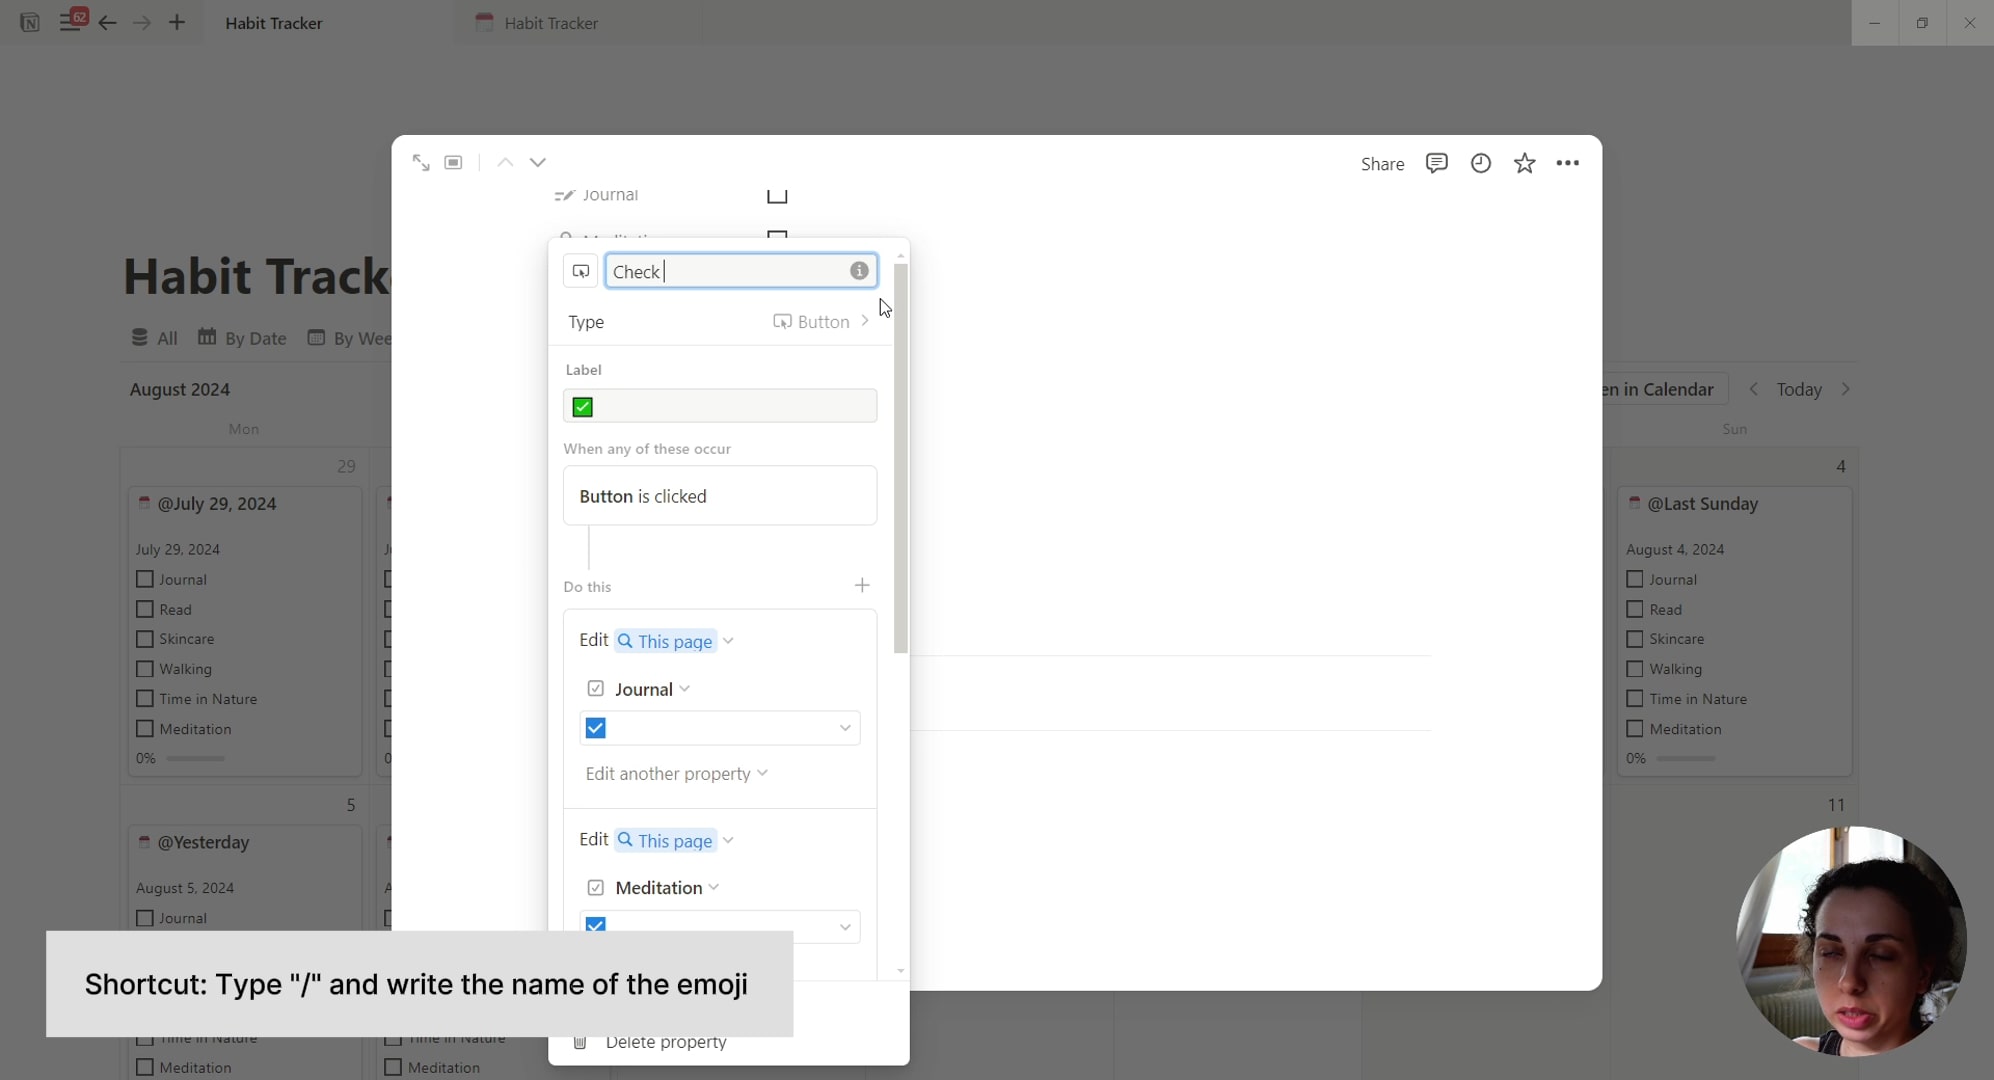The width and height of the screenshot is (1994, 1080).
Task: Click the 0% progress bar on July 29 card
Action: coord(196,758)
